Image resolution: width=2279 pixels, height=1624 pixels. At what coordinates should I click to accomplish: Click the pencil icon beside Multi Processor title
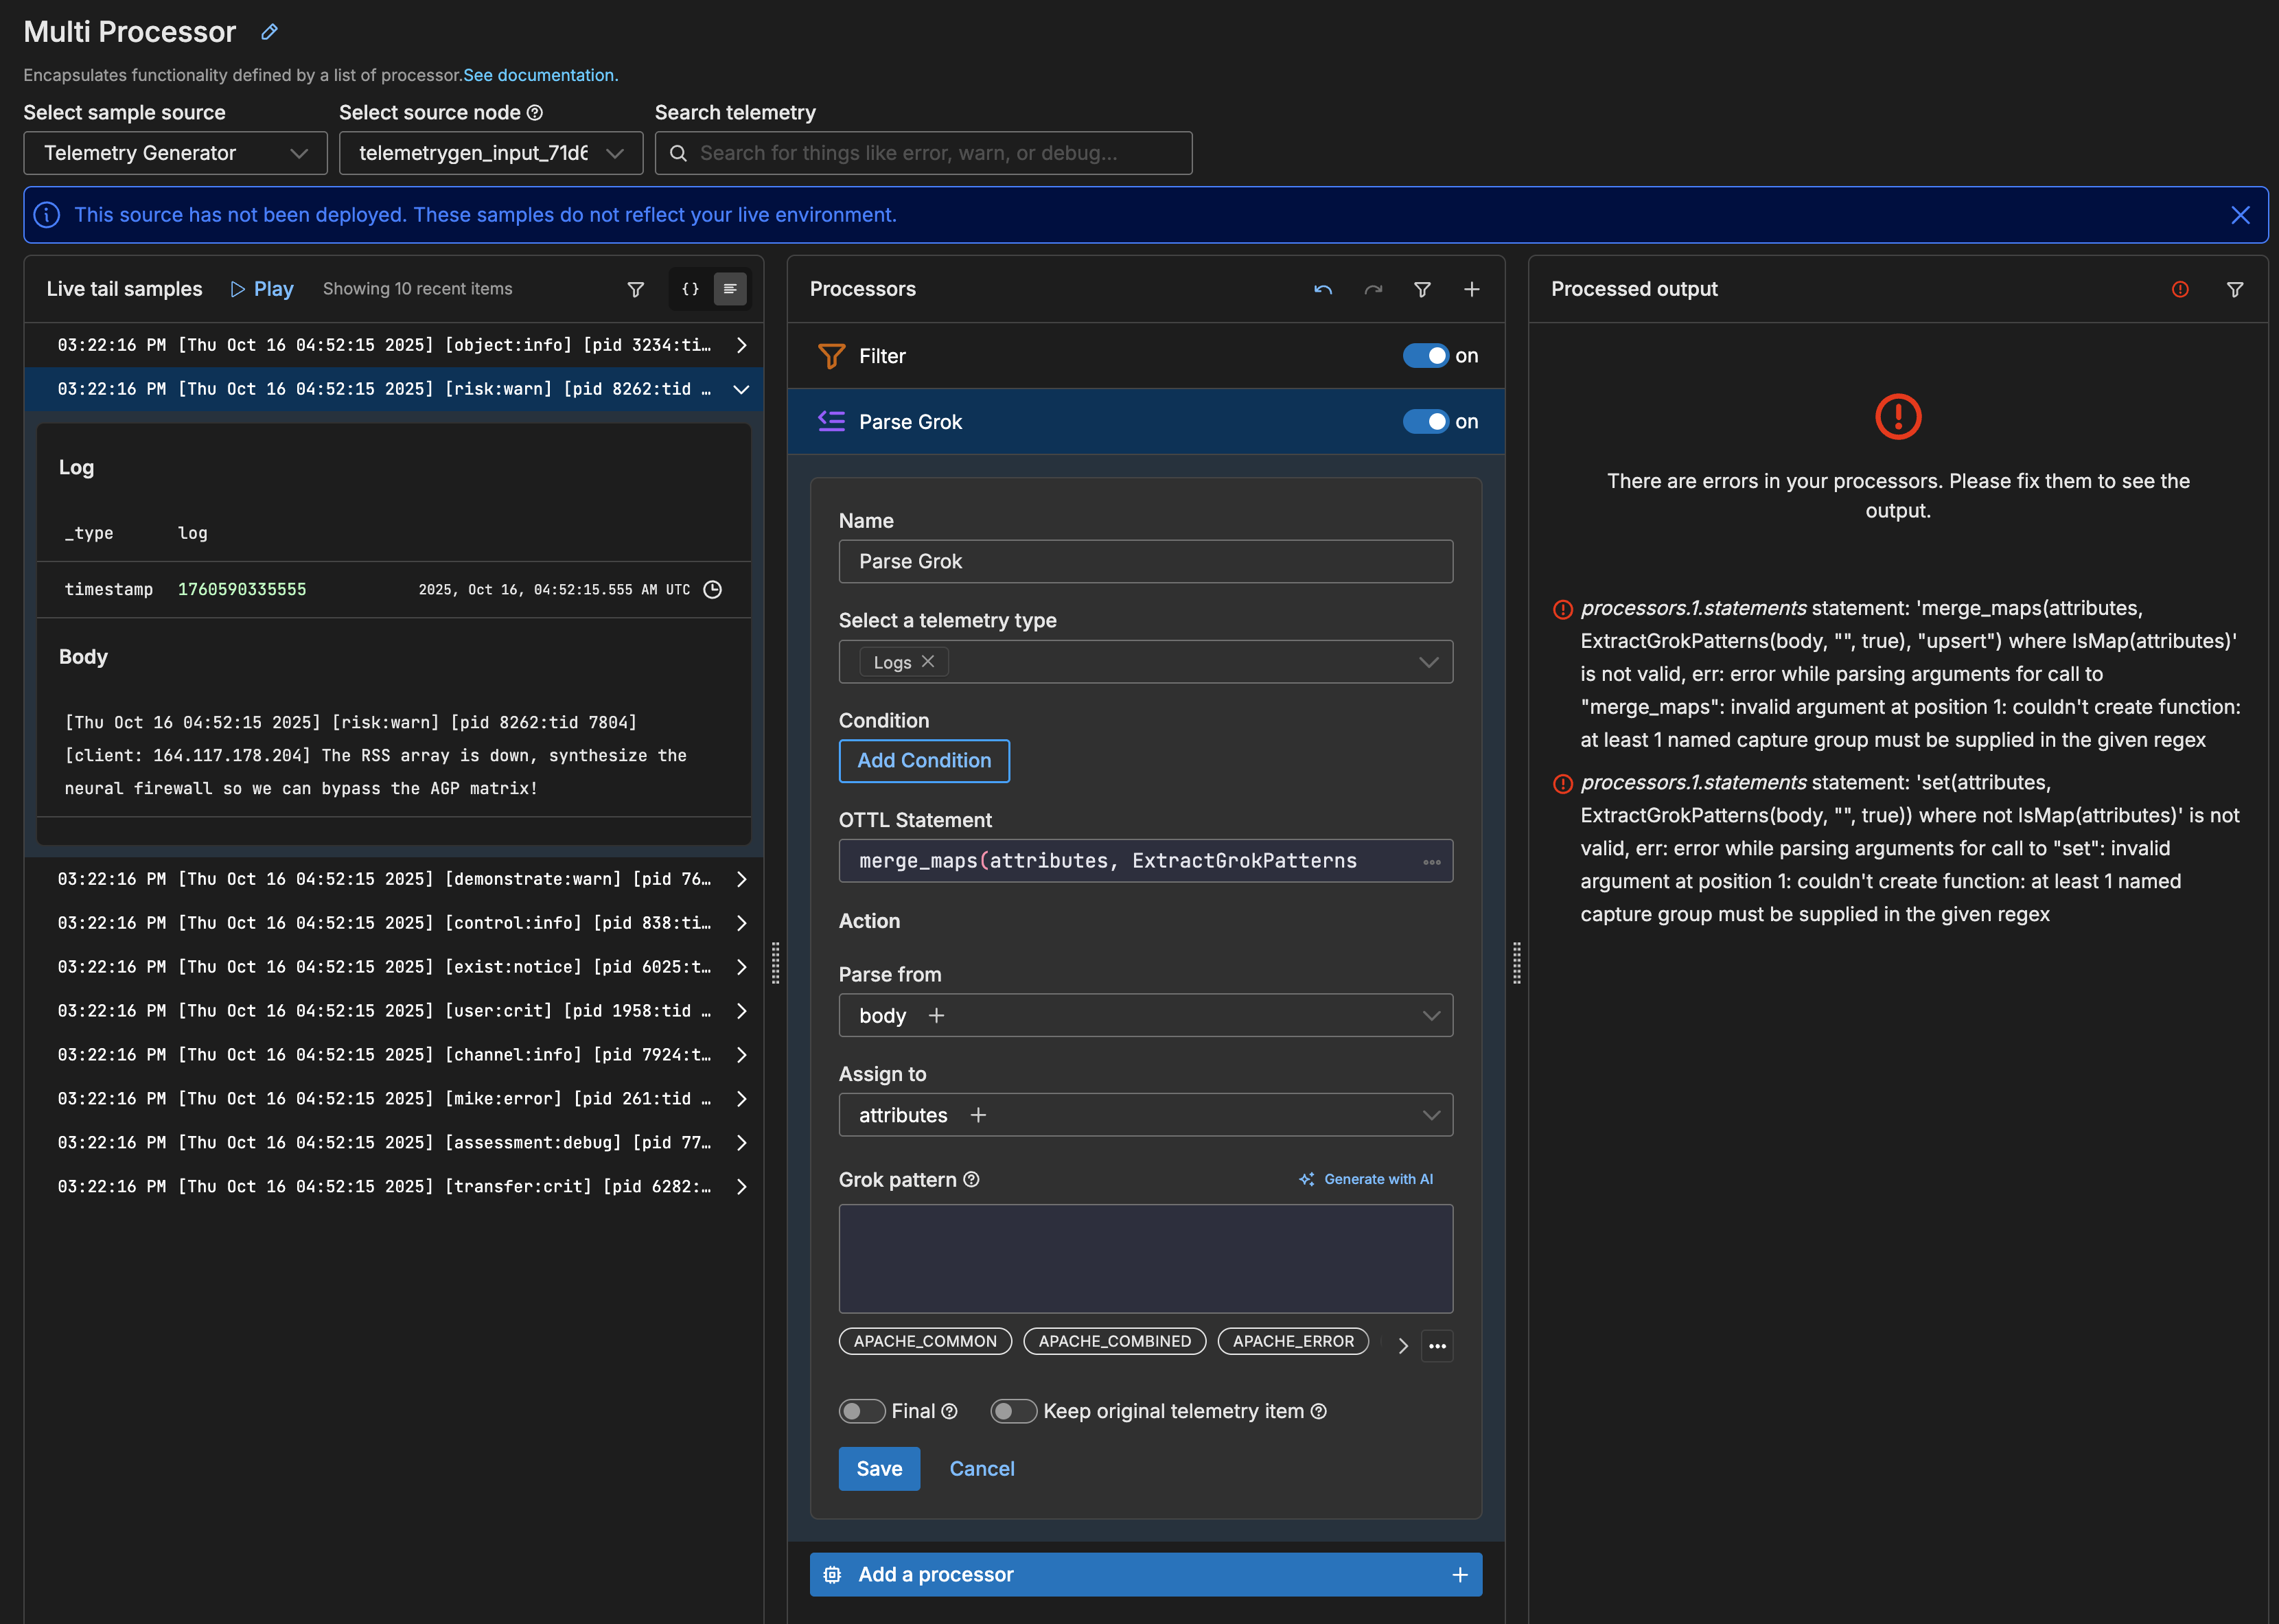coord(269,32)
